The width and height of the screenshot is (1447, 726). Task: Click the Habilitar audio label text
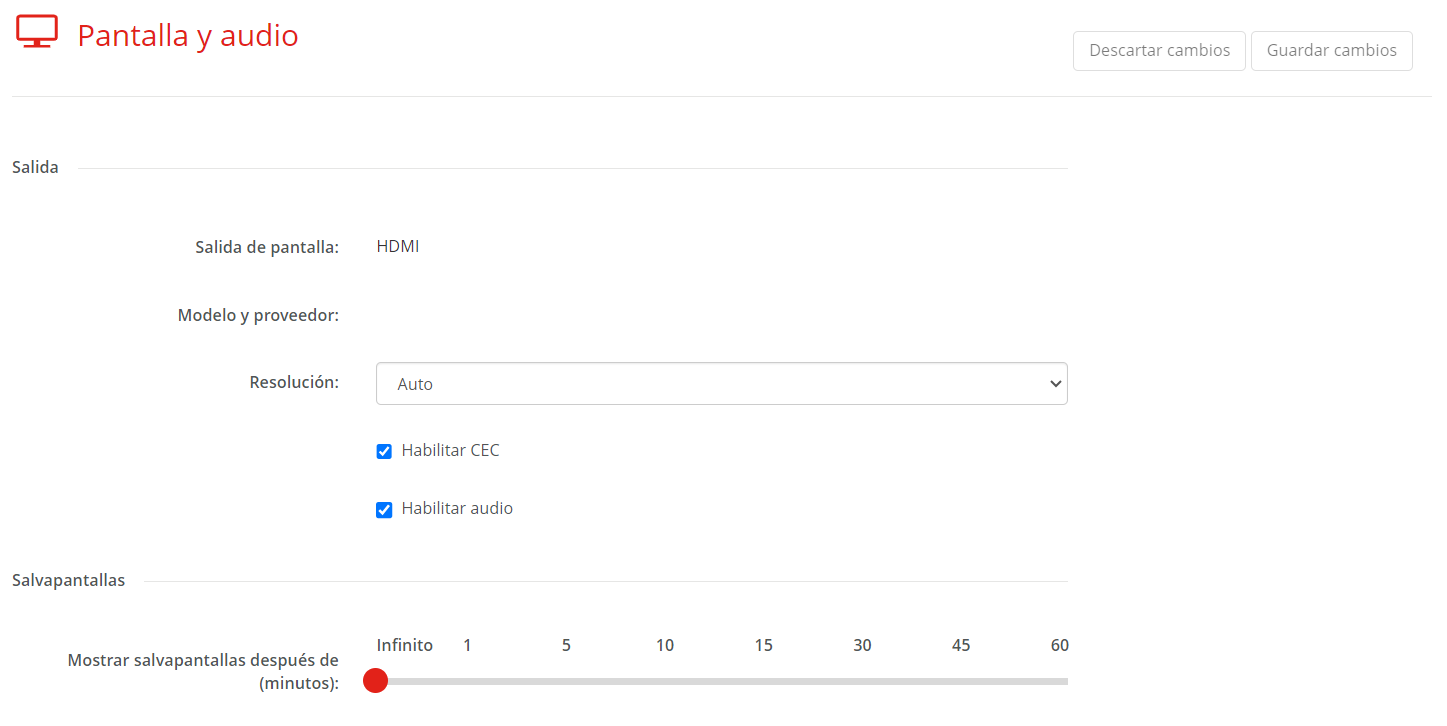[x=457, y=508]
